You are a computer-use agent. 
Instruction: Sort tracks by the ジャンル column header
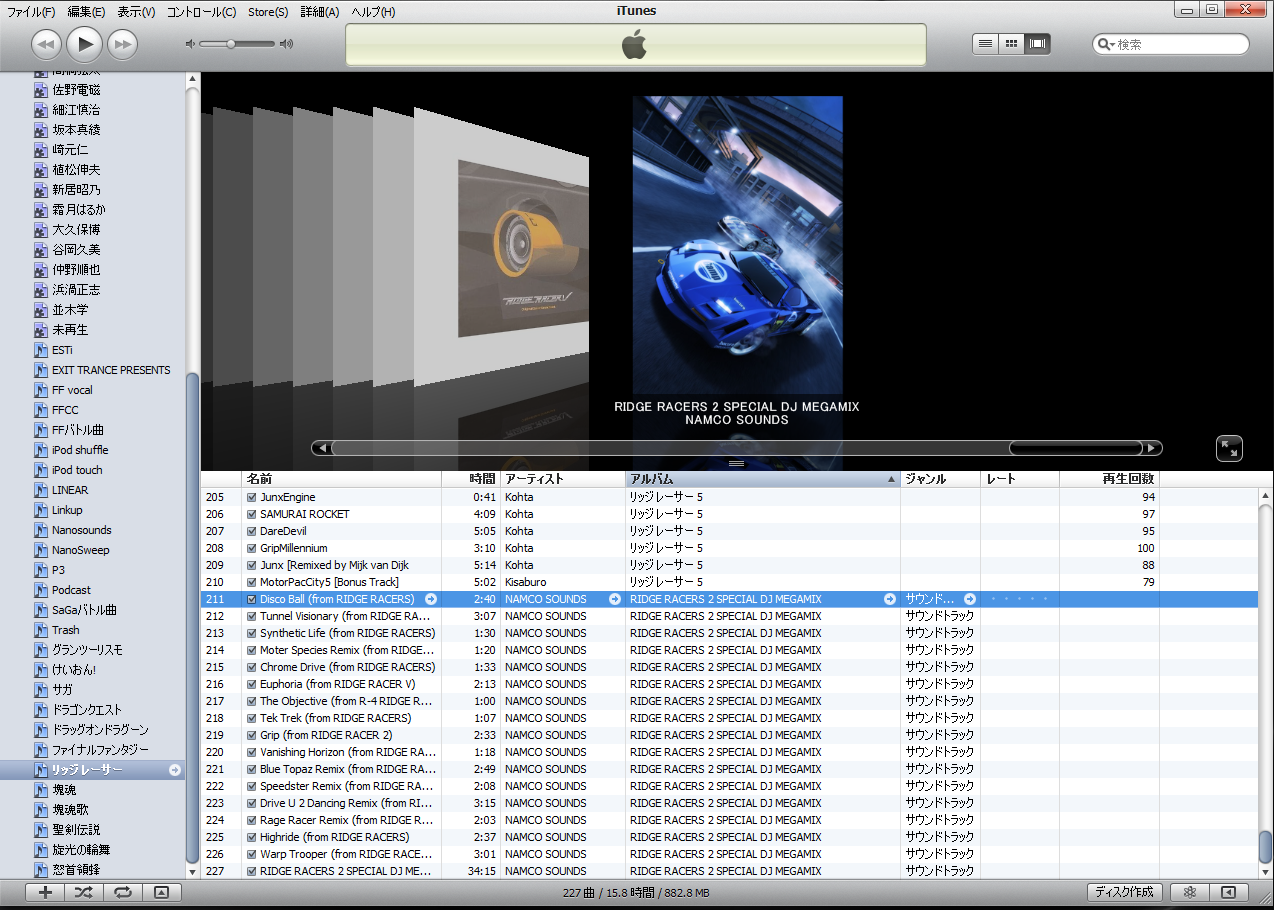(x=941, y=479)
